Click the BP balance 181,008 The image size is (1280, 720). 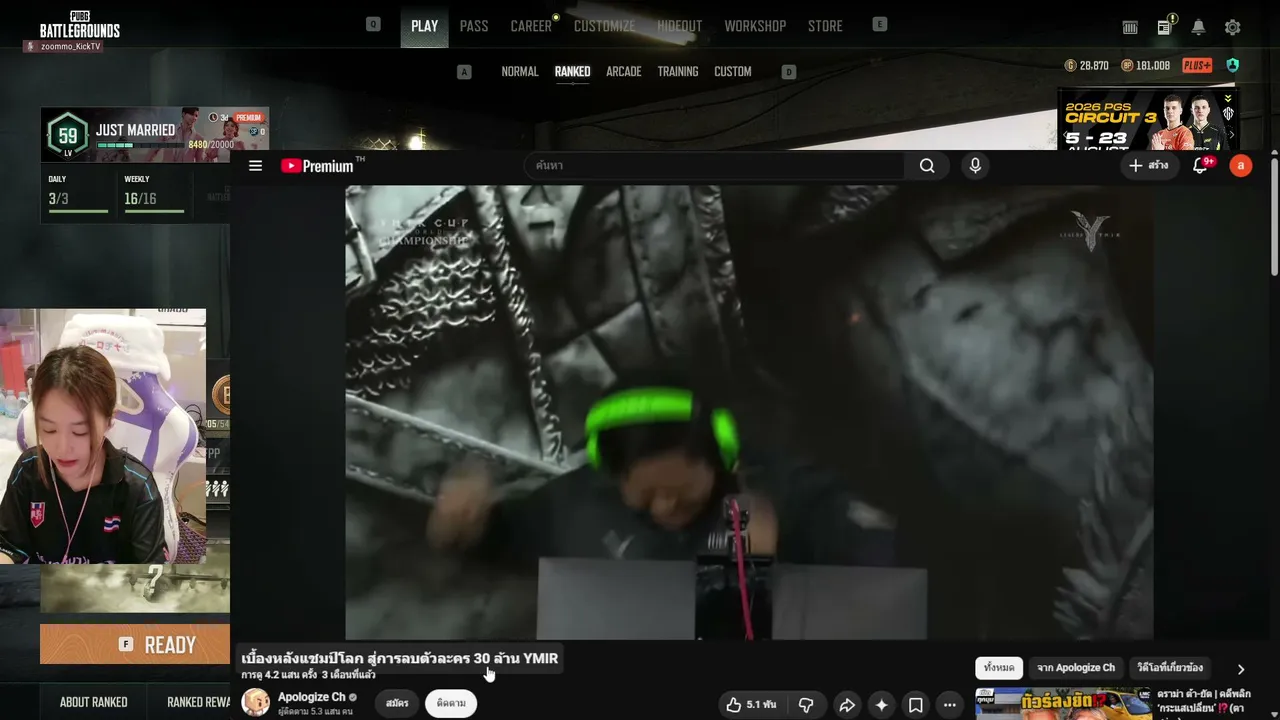click(1146, 66)
